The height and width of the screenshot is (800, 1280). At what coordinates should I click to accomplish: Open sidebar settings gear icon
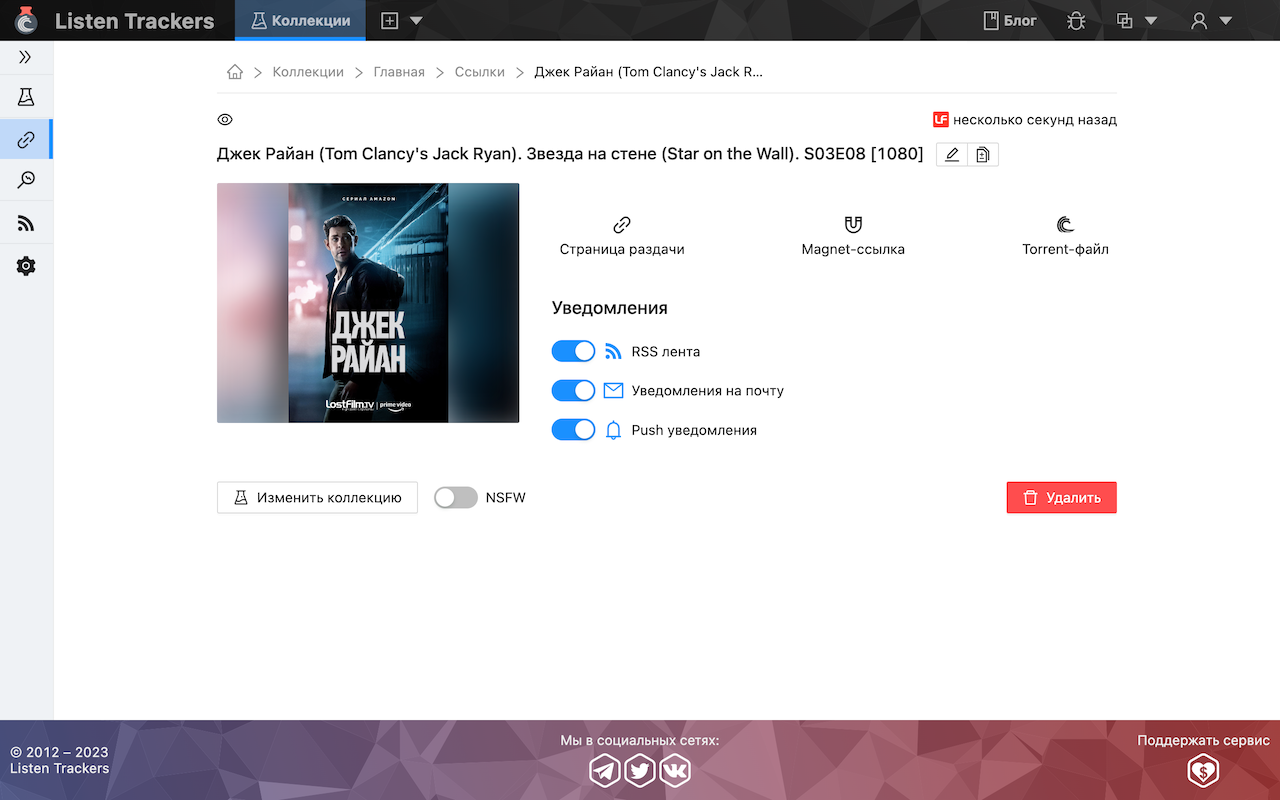tap(26, 265)
